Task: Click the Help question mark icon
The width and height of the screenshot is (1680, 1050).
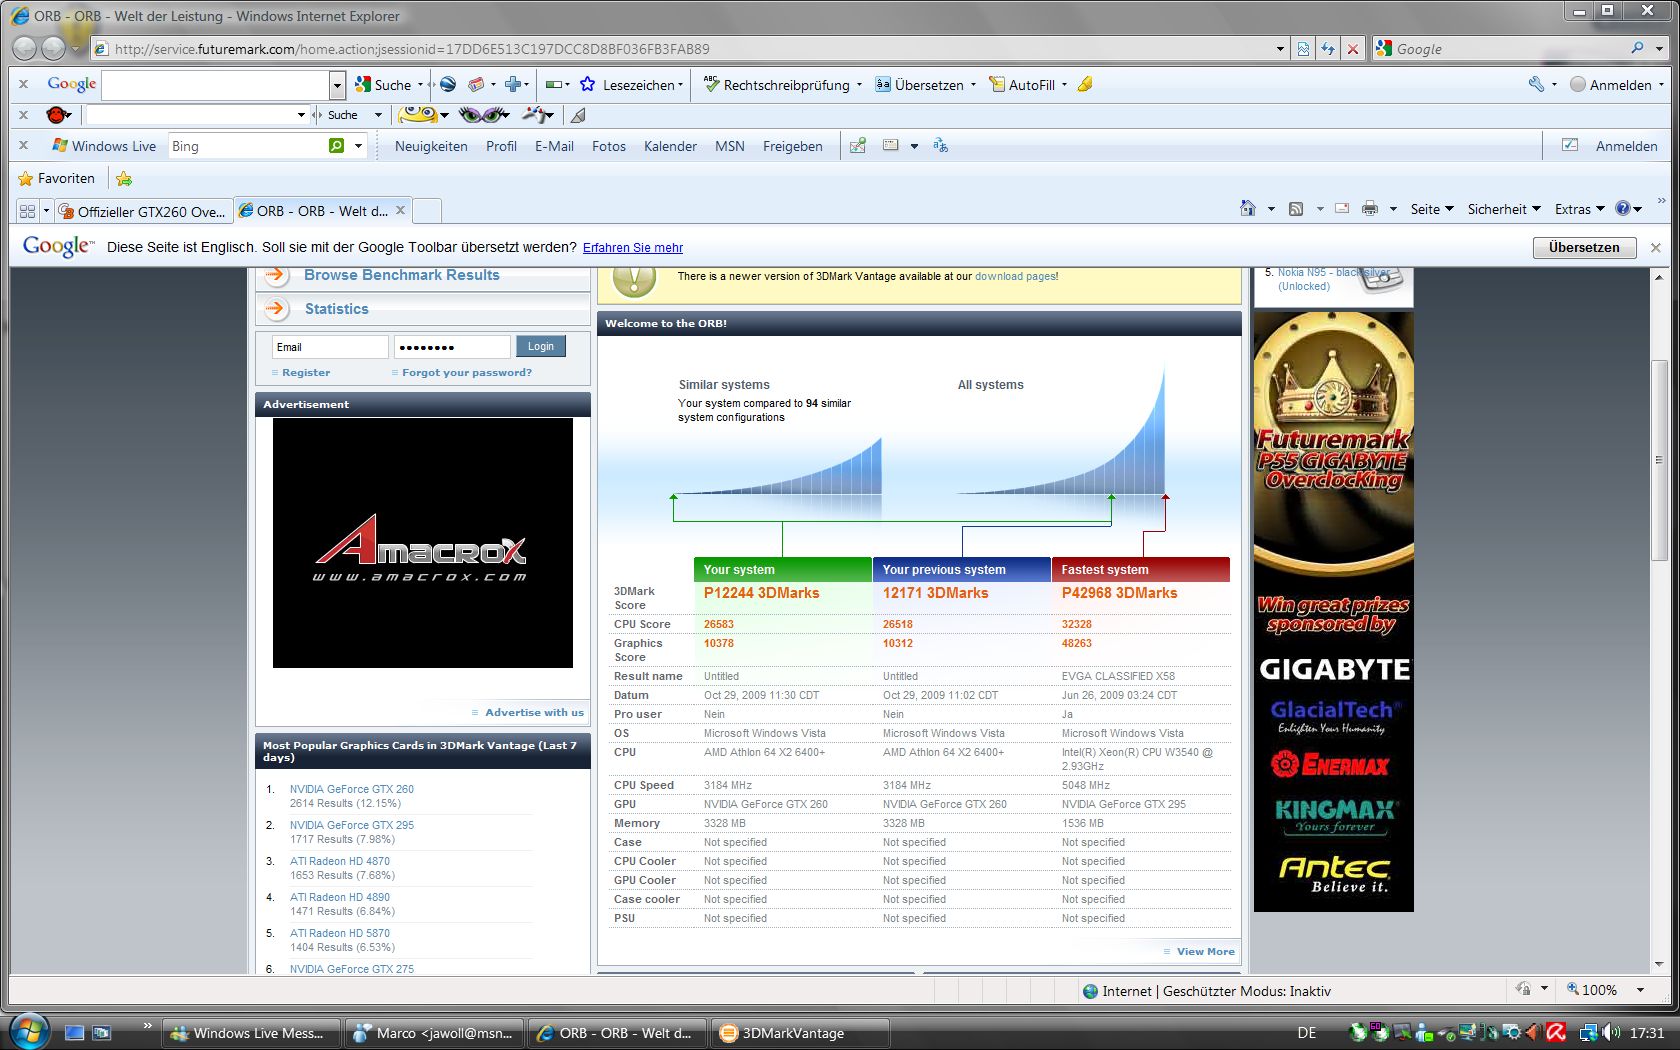Action: (1623, 209)
